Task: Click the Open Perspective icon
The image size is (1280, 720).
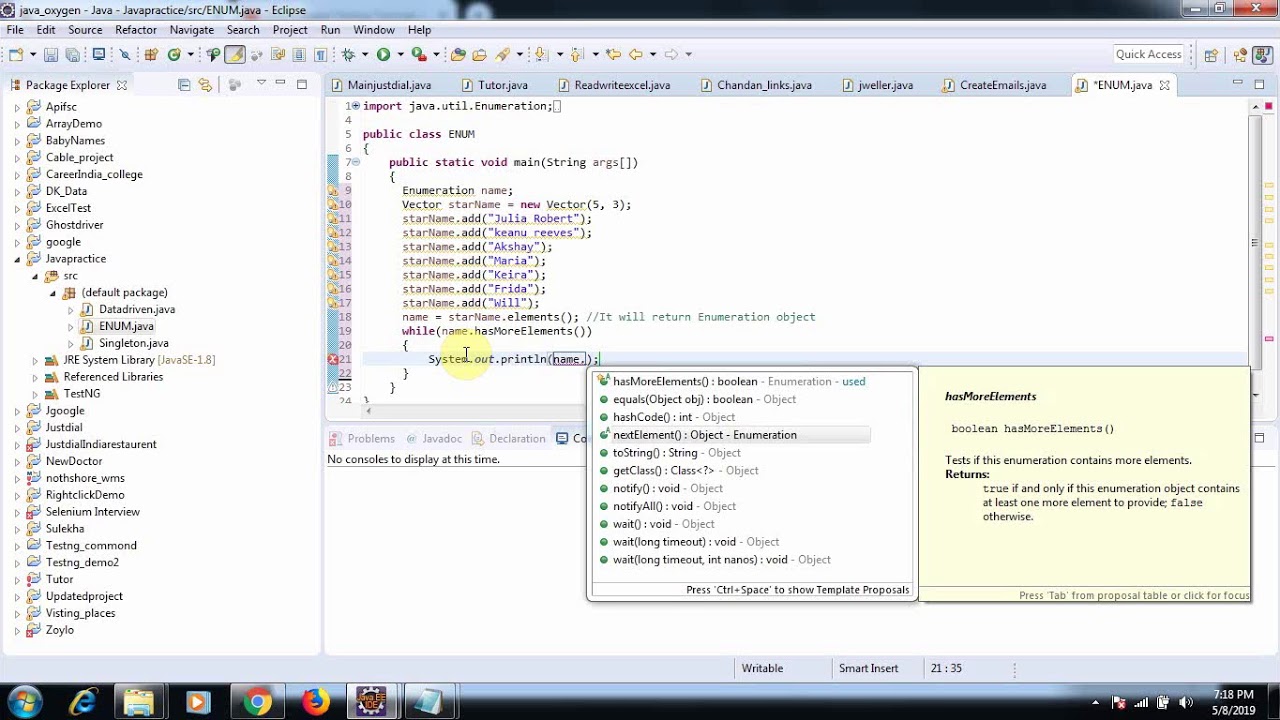Action: click(1211, 55)
